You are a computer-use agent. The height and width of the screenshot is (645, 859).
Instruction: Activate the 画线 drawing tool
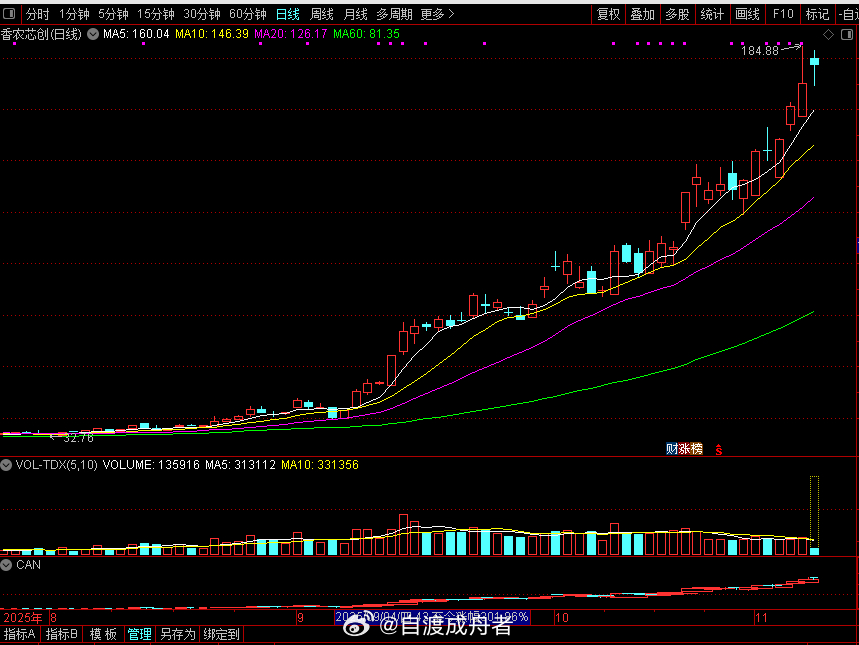747,14
